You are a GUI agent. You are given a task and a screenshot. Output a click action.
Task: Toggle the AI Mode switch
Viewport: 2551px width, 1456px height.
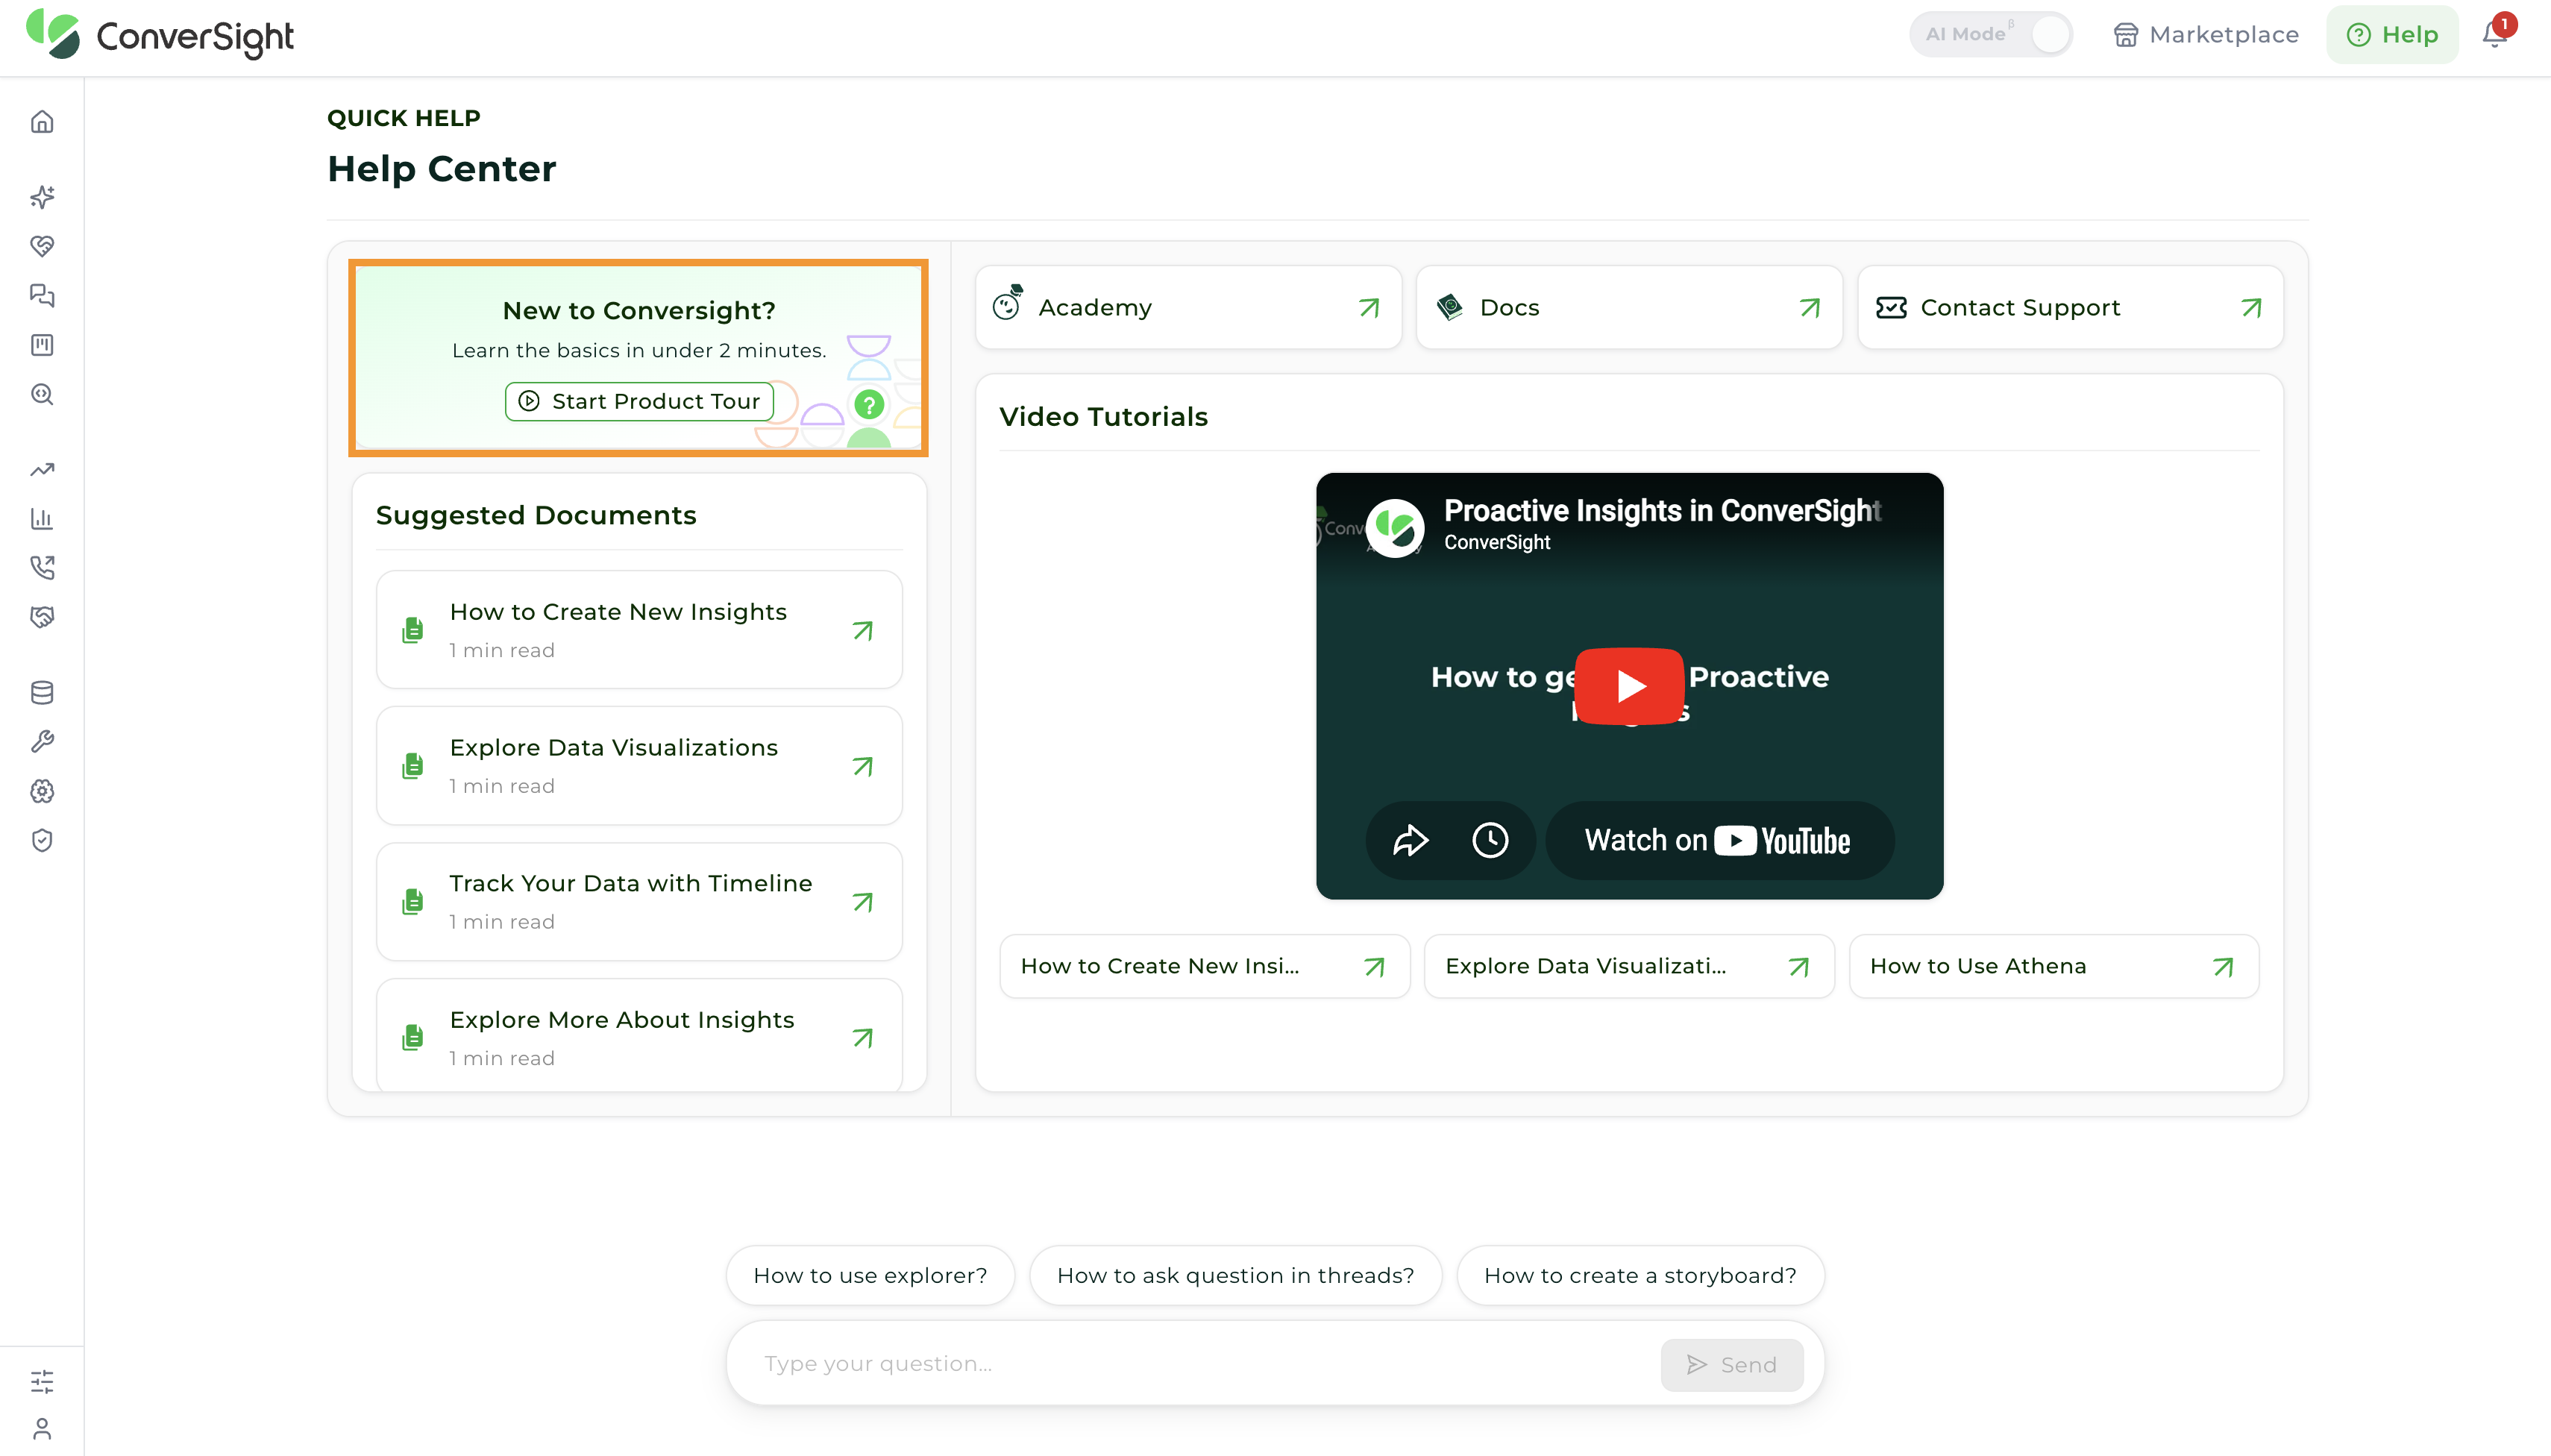(2049, 34)
